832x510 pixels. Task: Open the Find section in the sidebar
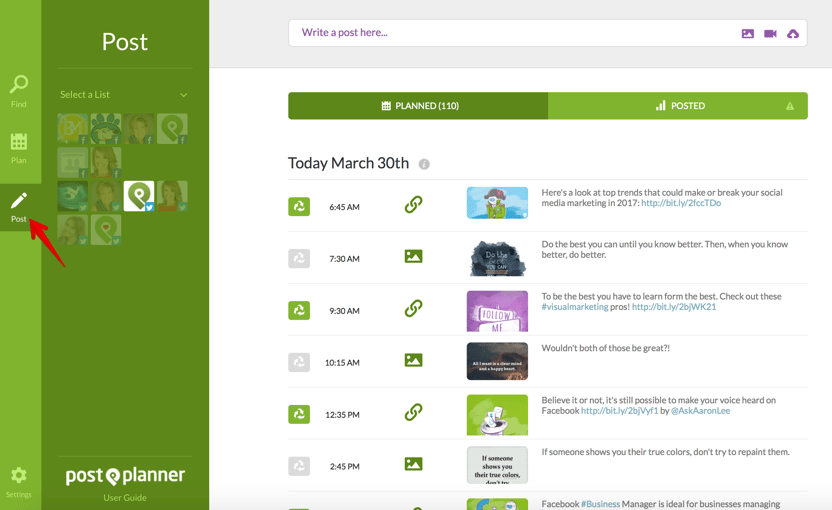19,91
